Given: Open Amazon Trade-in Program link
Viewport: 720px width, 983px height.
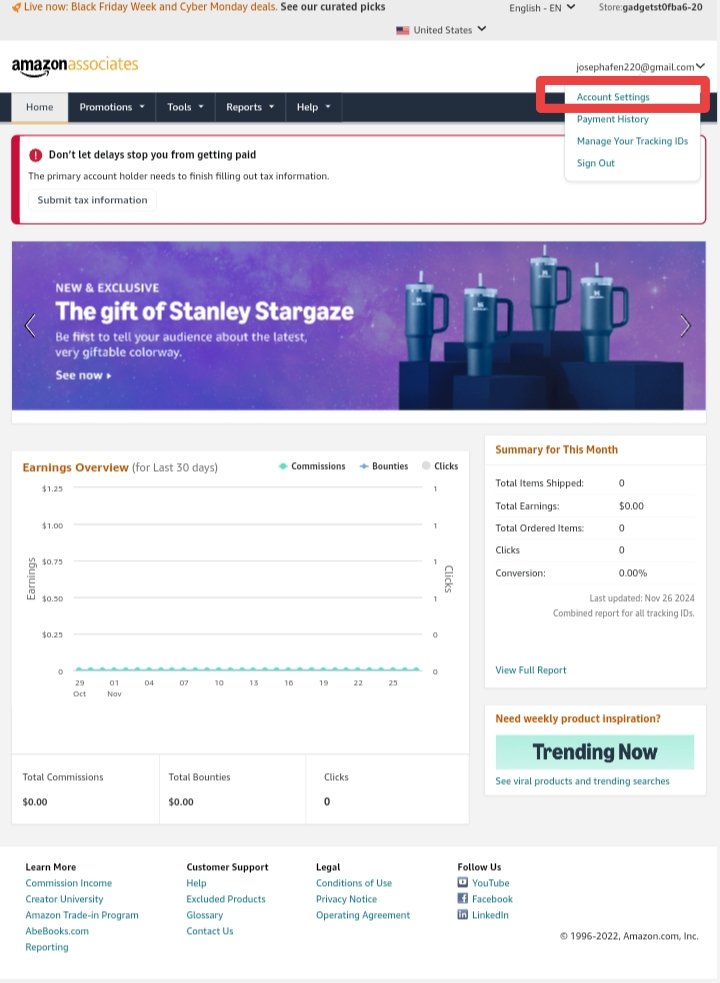Looking at the screenshot, I should 82,915.
